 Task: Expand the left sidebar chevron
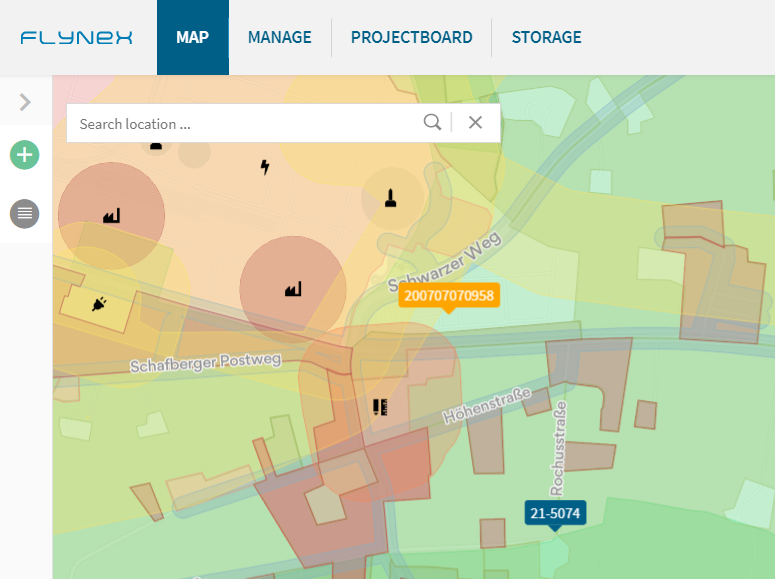[x=25, y=102]
